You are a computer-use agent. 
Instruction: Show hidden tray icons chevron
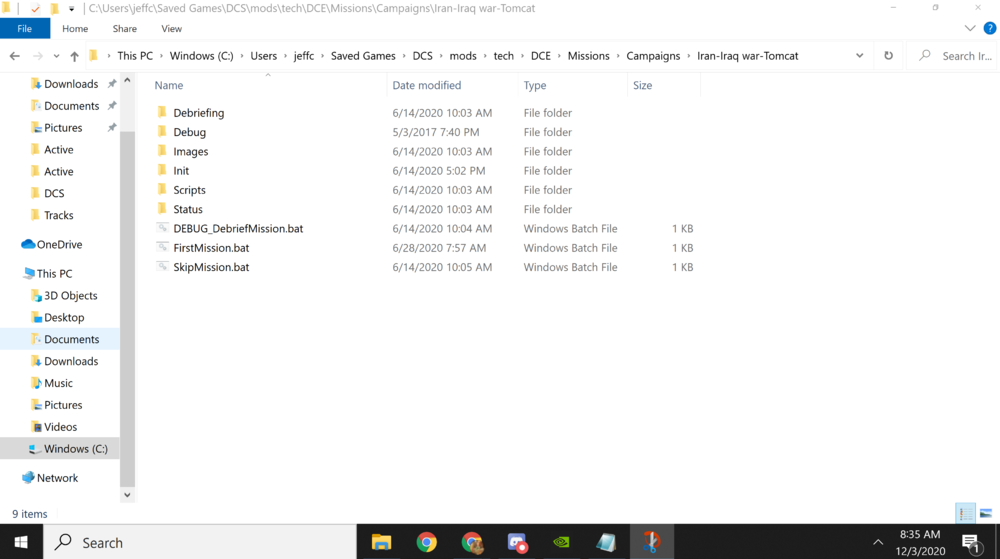[x=878, y=542]
